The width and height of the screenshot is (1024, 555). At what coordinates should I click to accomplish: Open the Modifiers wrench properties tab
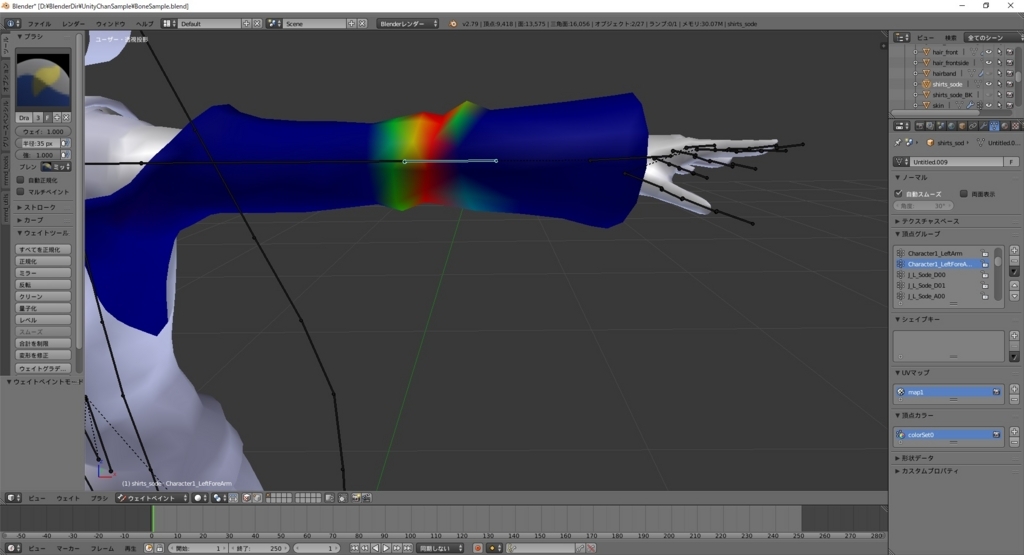(x=983, y=126)
